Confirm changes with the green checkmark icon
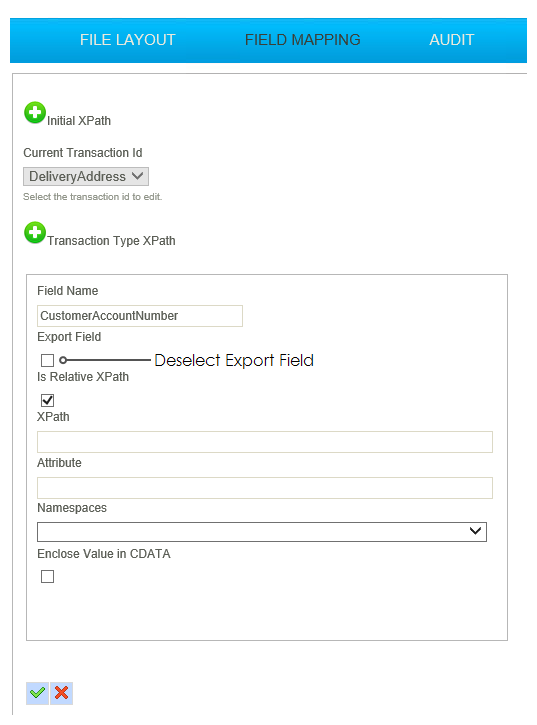The width and height of the screenshot is (537, 725). coord(37,693)
